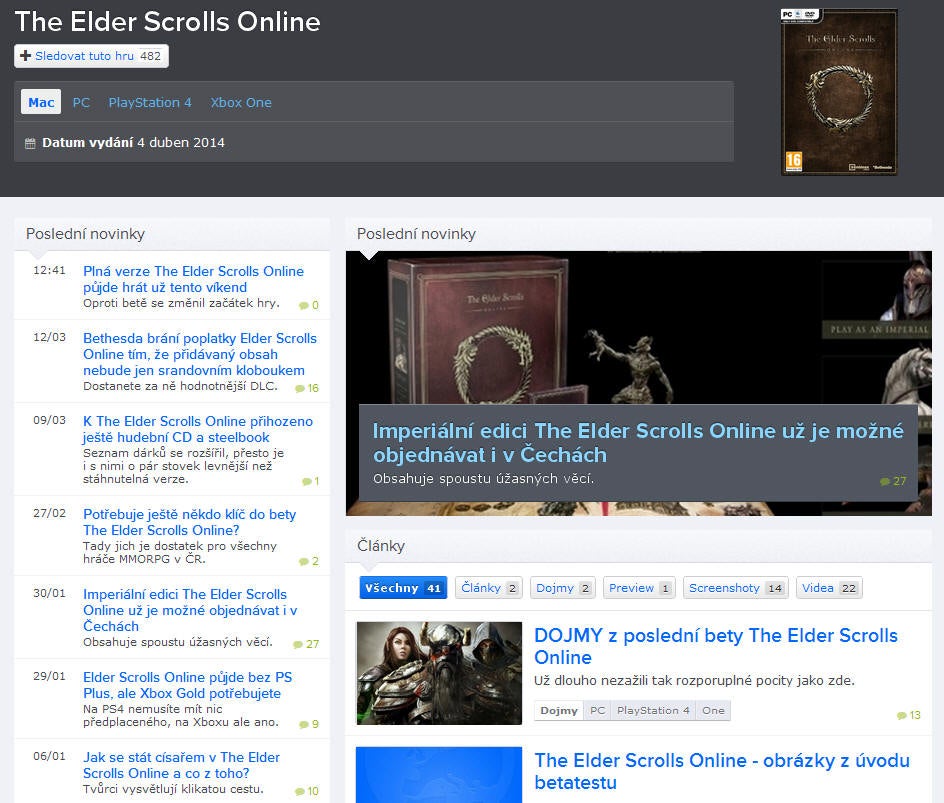Click summary 'Seznam dárků se rozšířil' text
Viewport: 944px width, 803px height.
[184, 466]
